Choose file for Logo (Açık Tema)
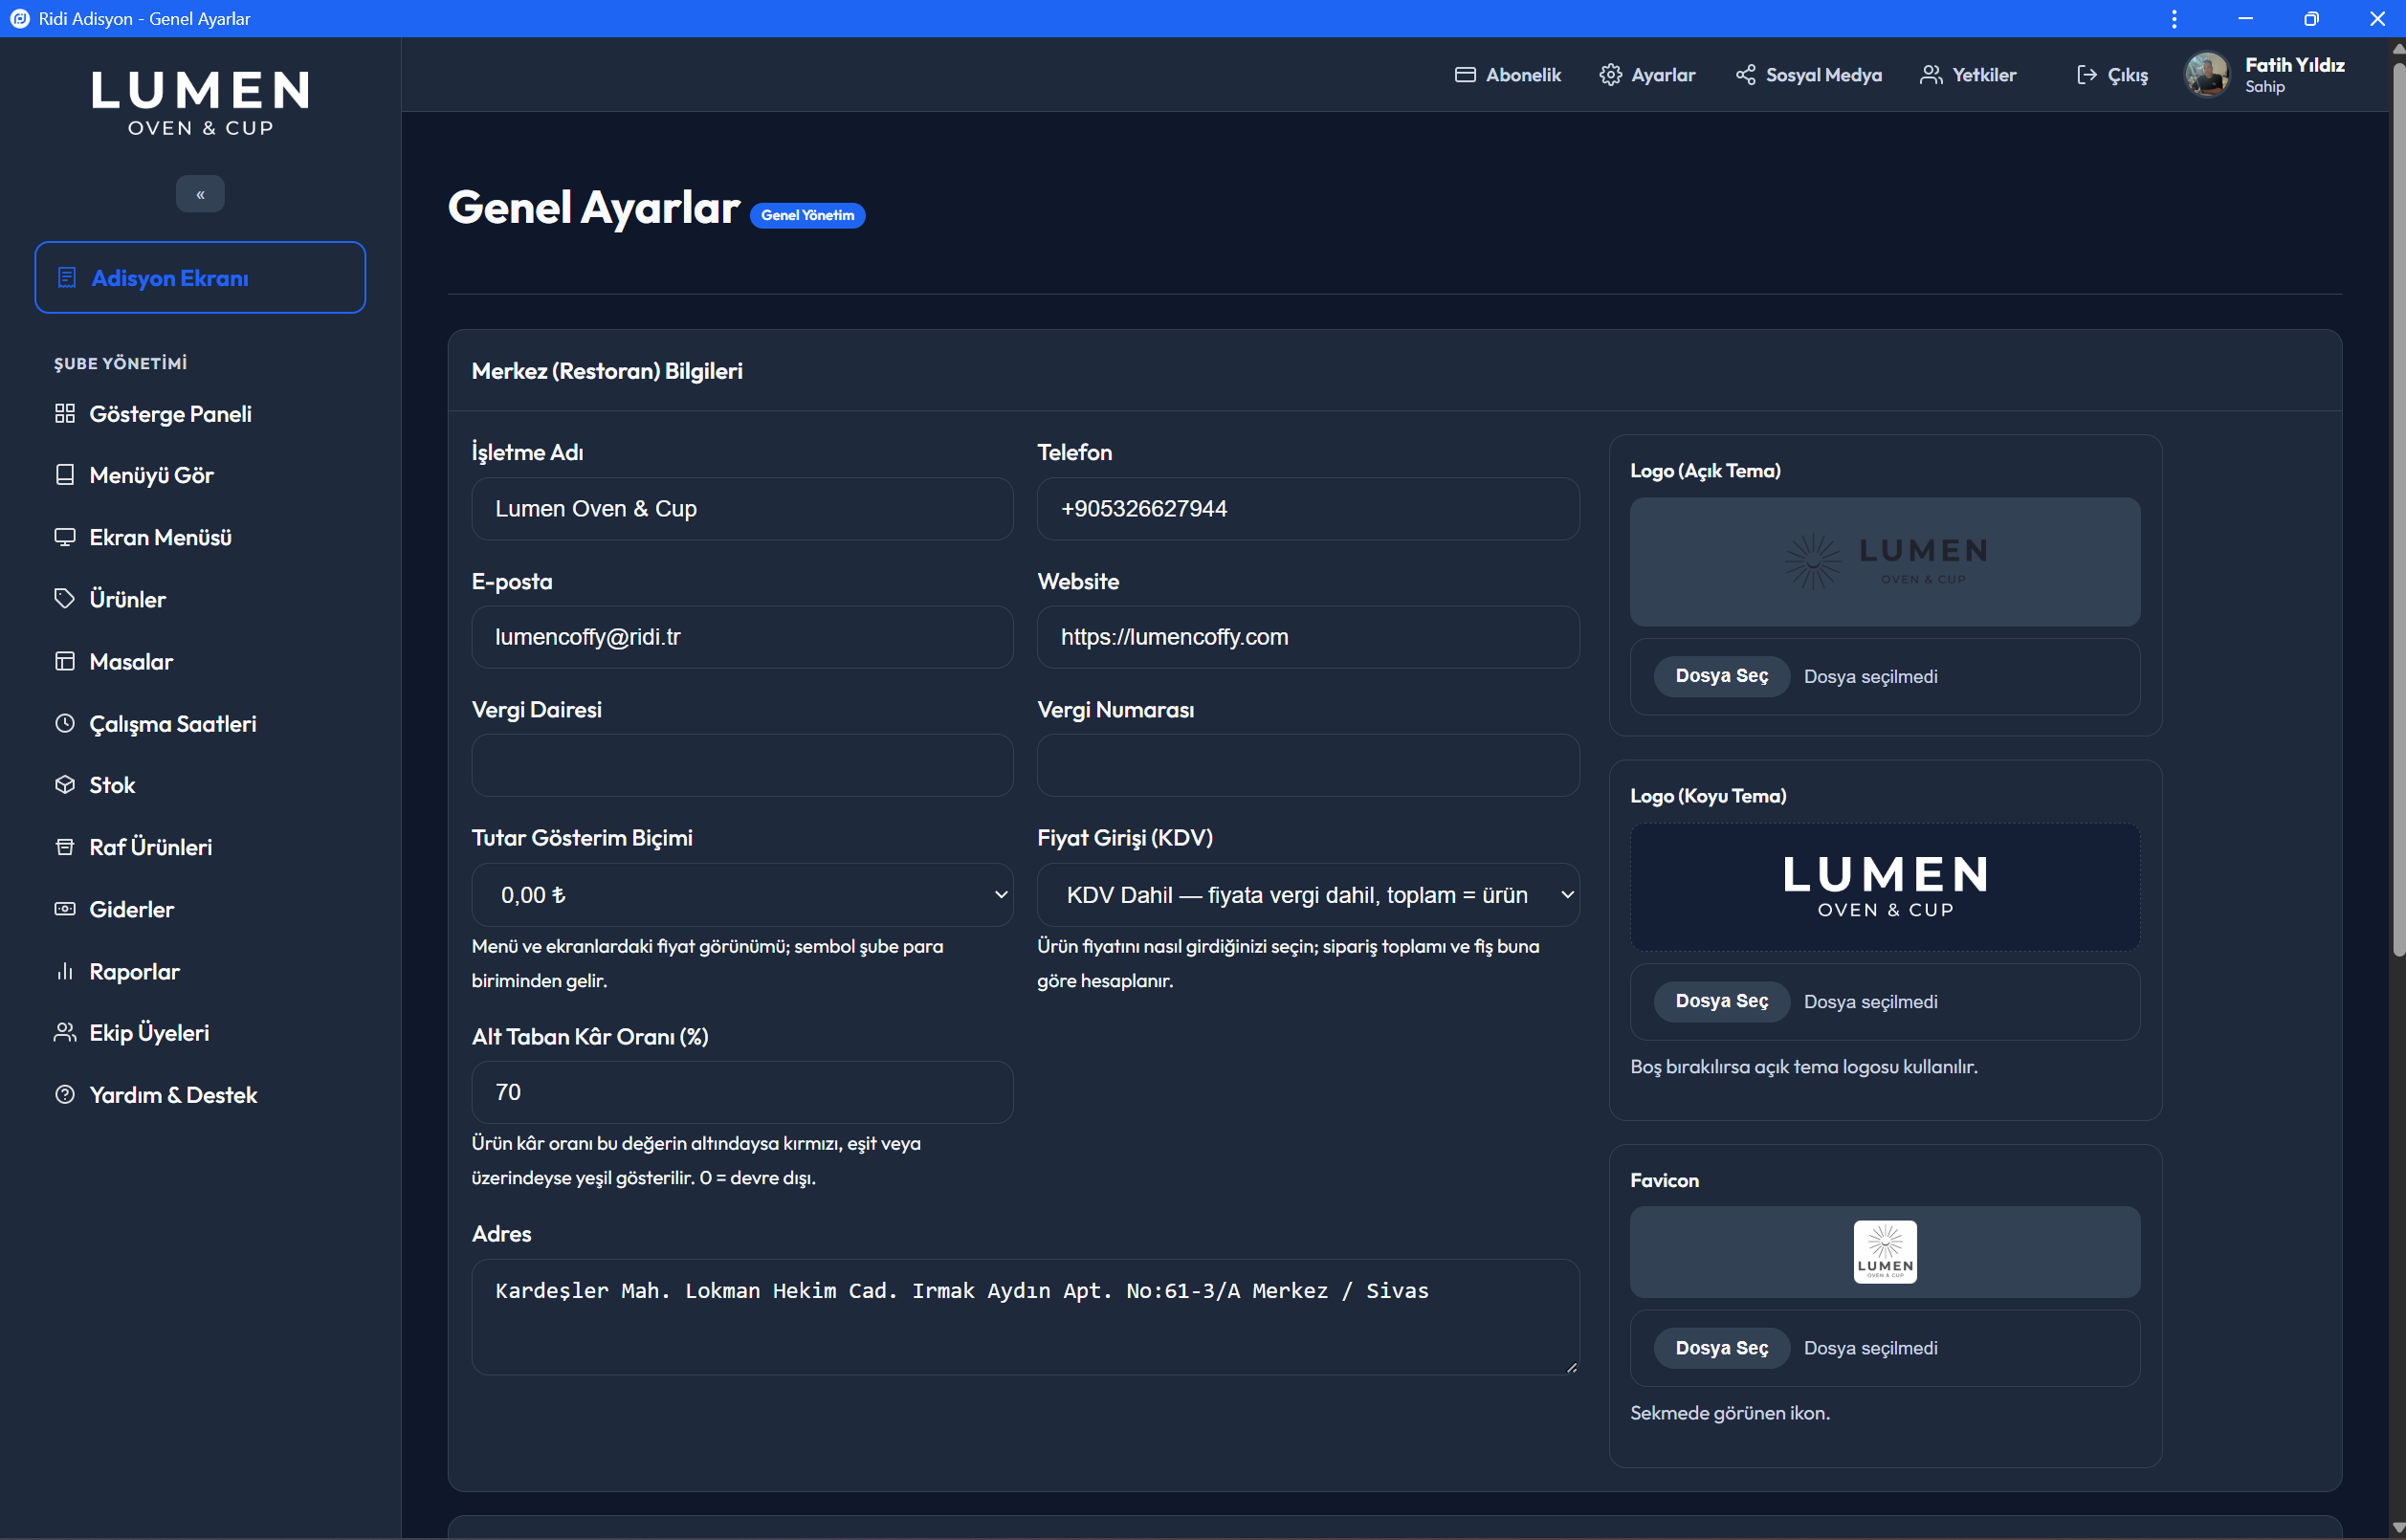The width and height of the screenshot is (2406, 1540). click(1721, 676)
